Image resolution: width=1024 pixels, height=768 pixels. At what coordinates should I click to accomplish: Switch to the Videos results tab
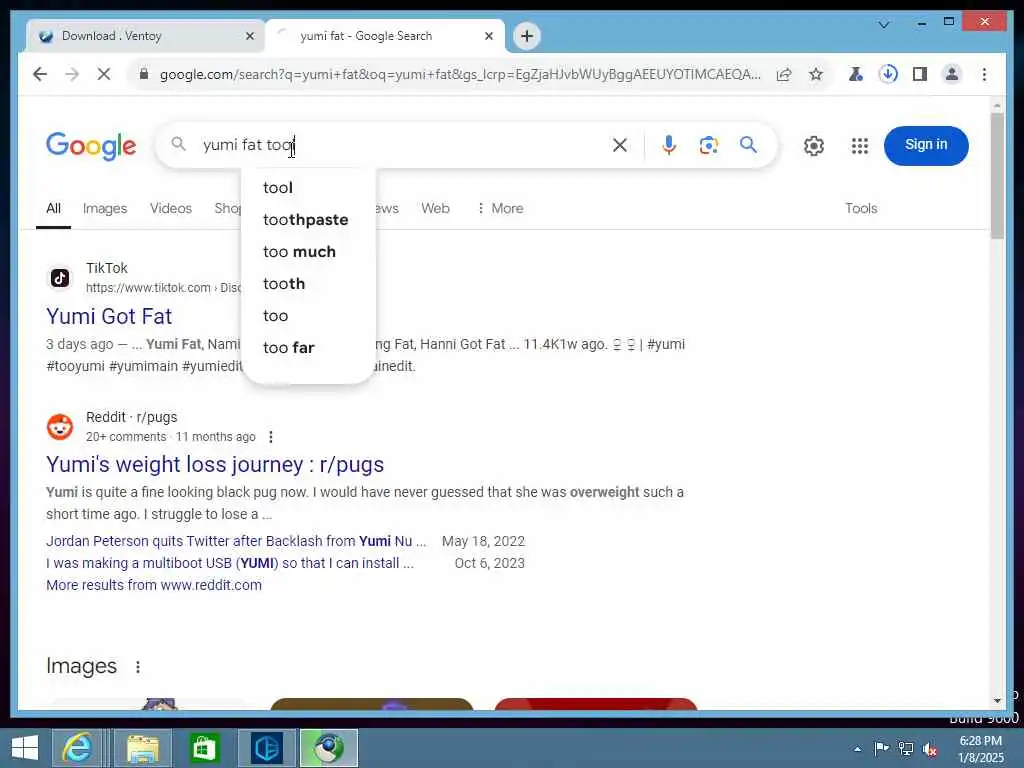pos(170,208)
